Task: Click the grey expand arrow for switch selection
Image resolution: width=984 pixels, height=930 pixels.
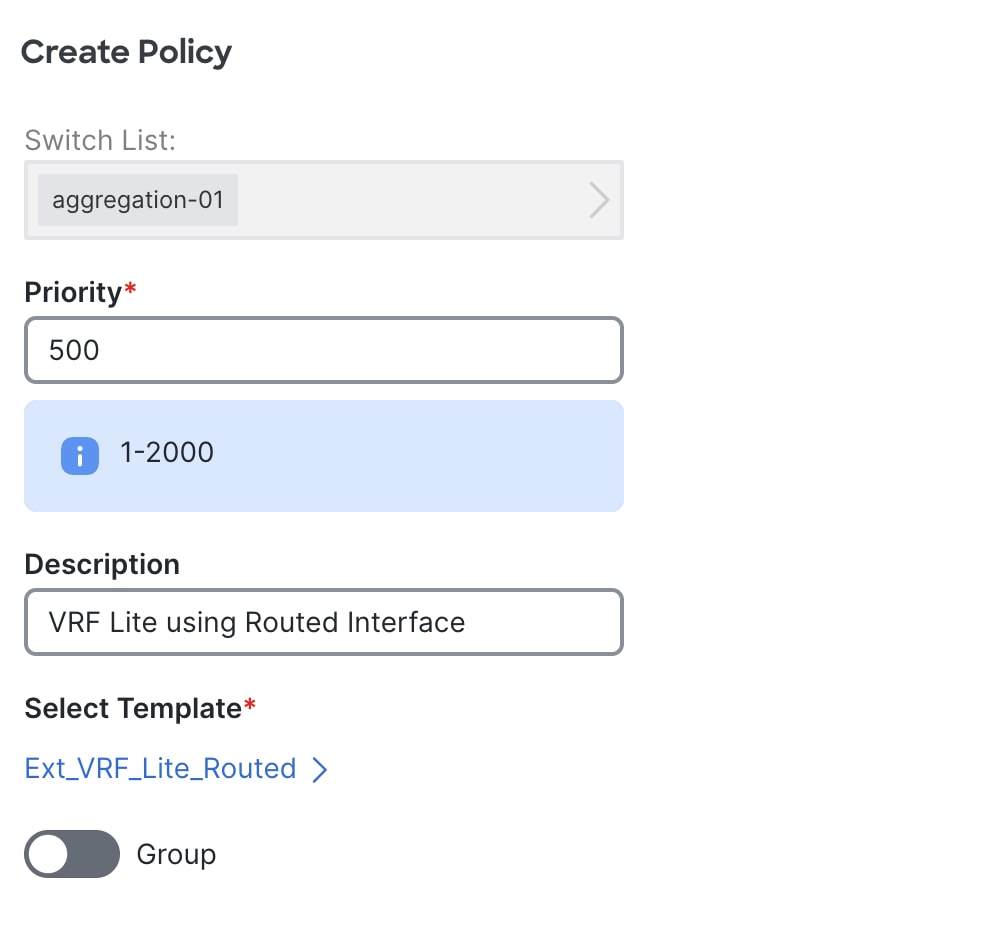Action: pyautogui.click(x=598, y=200)
